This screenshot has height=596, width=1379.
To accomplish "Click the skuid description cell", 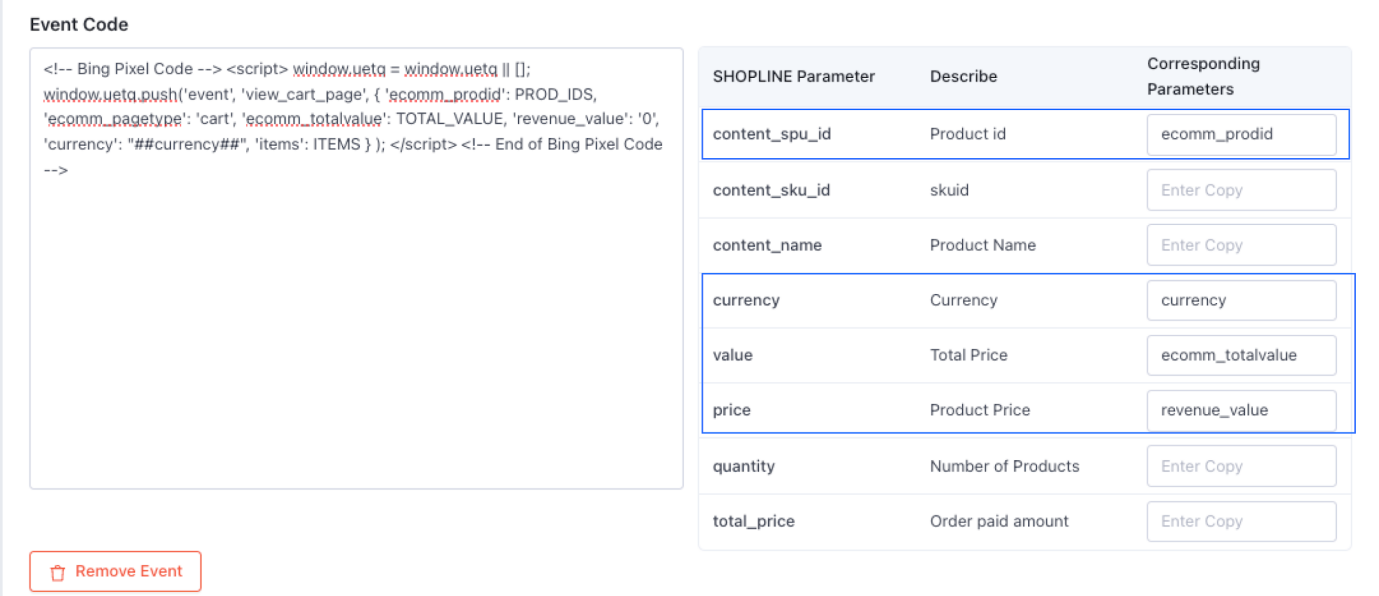I will pos(949,190).
